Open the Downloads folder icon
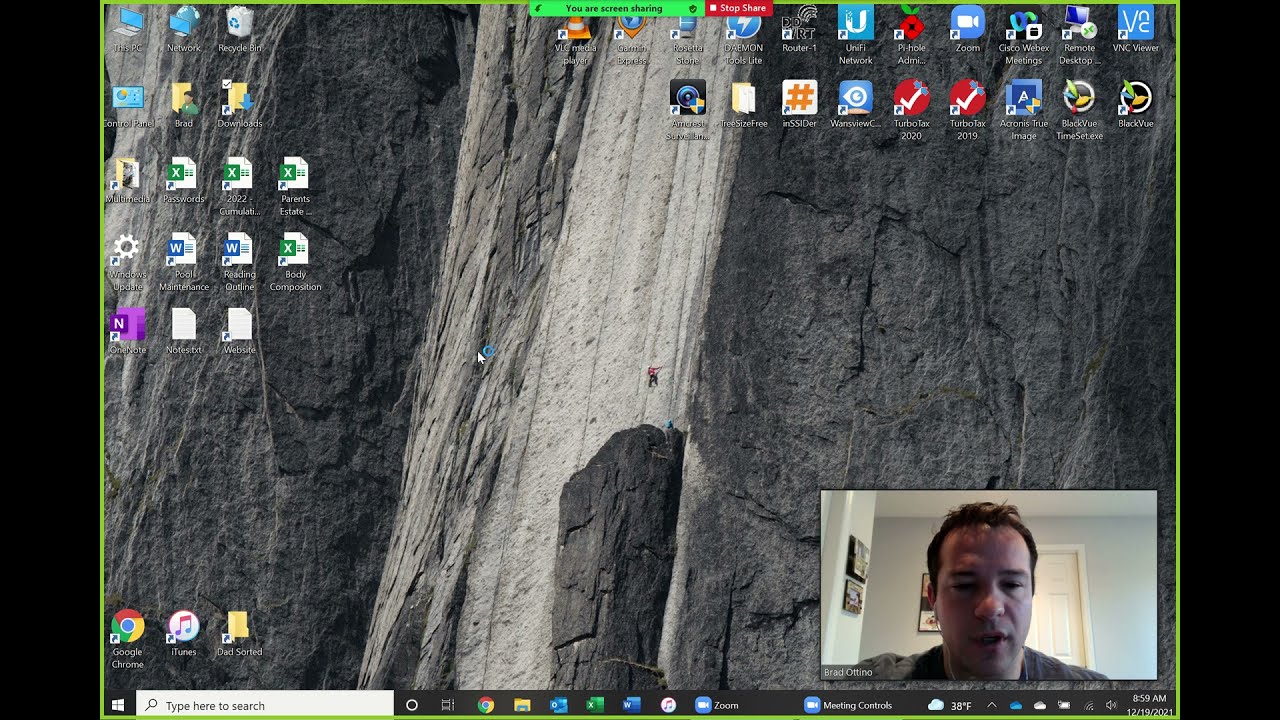This screenshot has height=720, width=1280. [239, 105]
